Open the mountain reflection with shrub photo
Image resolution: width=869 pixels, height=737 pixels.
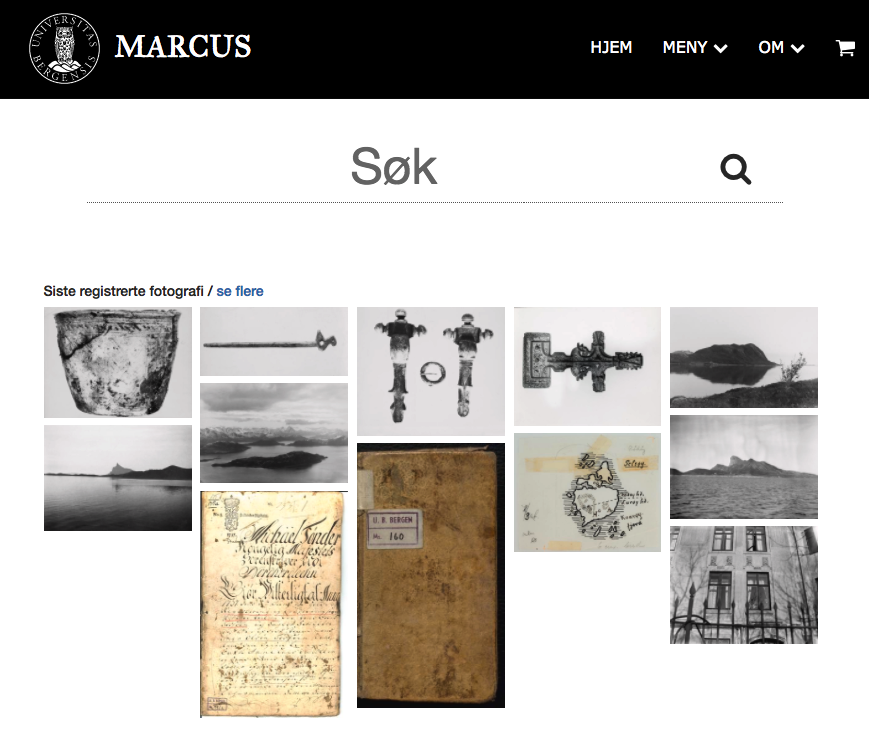(744, 357)
